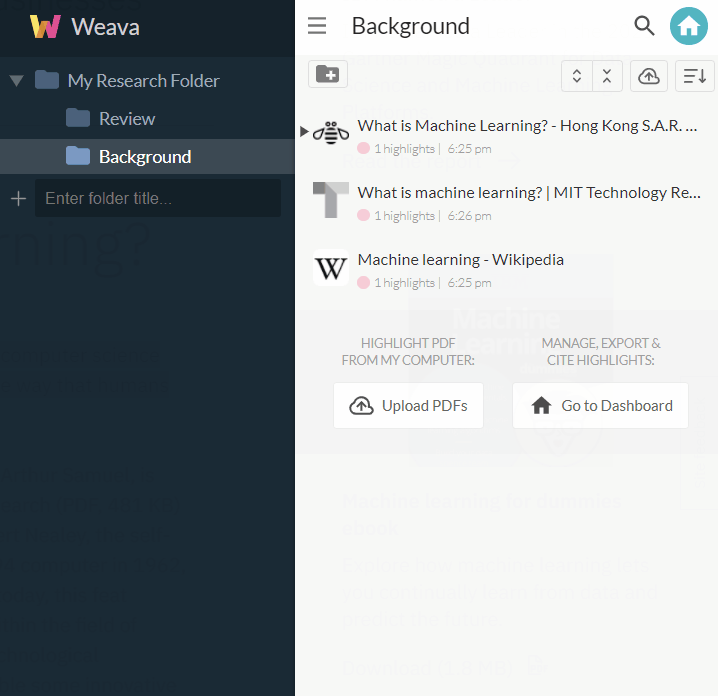Viewport: 718px width, 696px height.
Task: Click the 'Background' header title
Action: point(411,26)
